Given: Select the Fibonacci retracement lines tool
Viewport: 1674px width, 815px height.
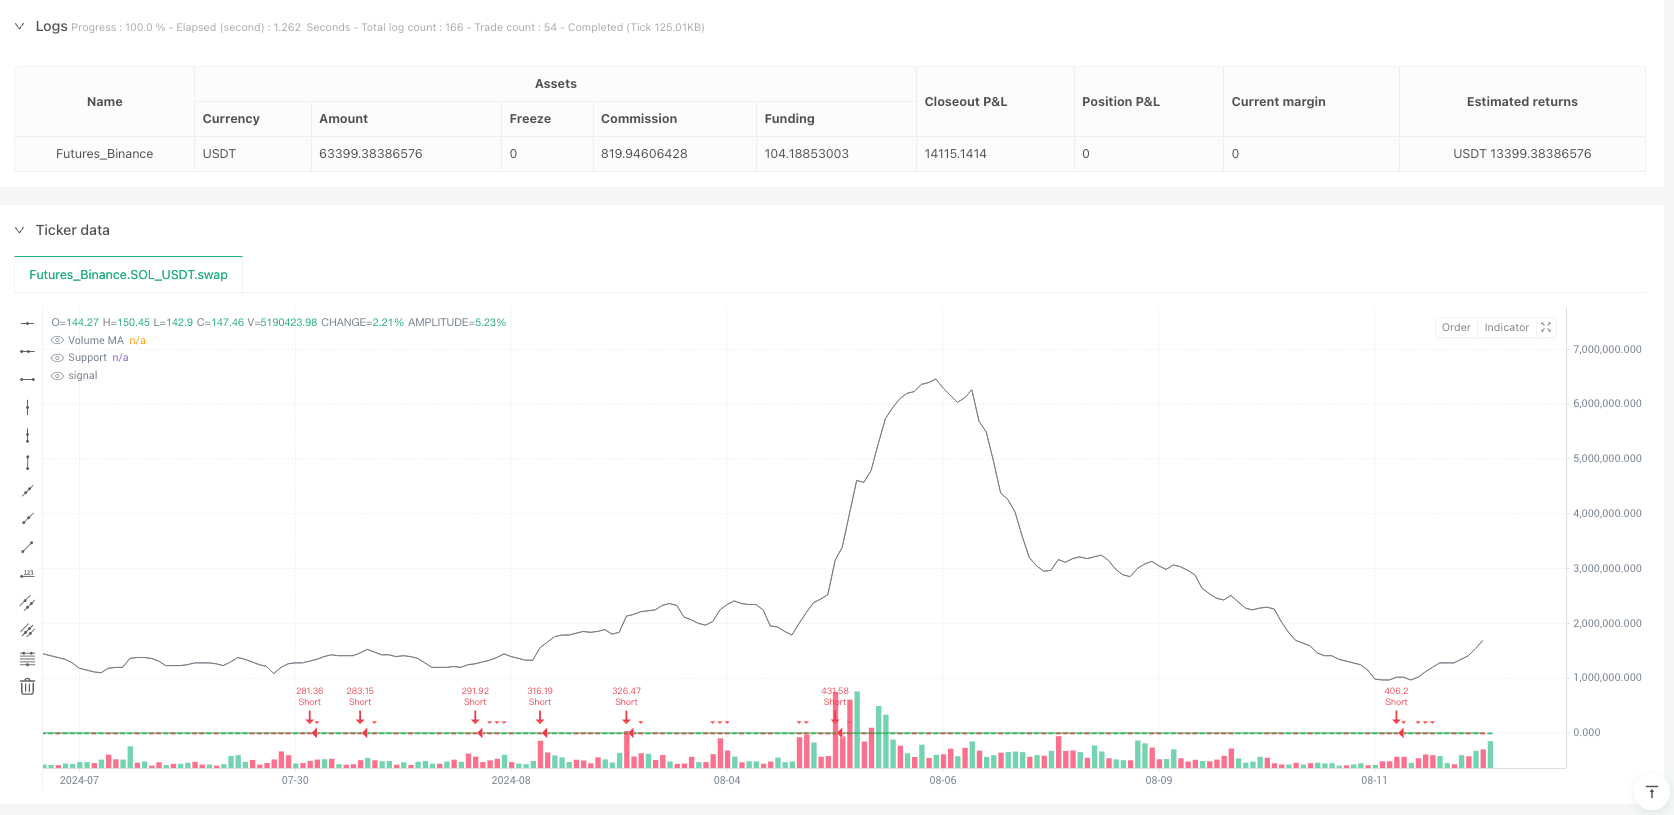Looking at the screenshot, I should (27, 659).
